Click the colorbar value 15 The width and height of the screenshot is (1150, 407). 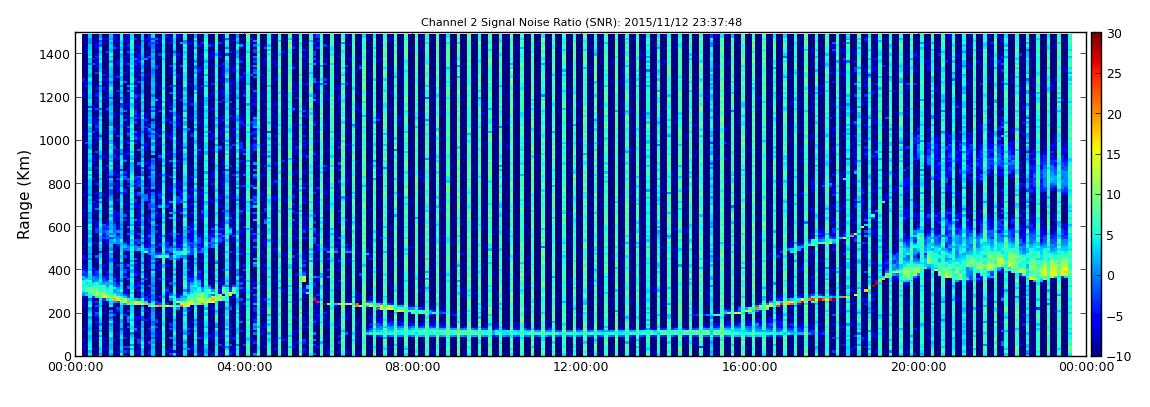pyautogui.click(x=1115, y=155)
